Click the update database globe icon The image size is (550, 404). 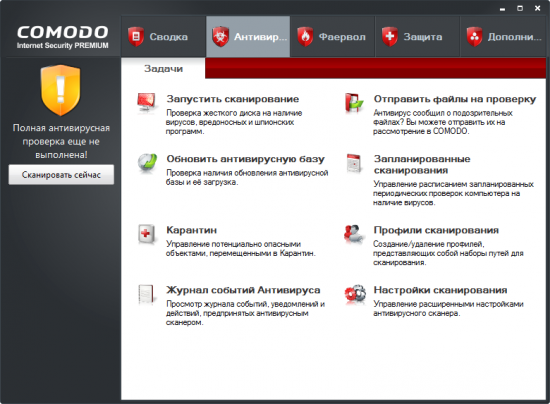click(147, 163)
